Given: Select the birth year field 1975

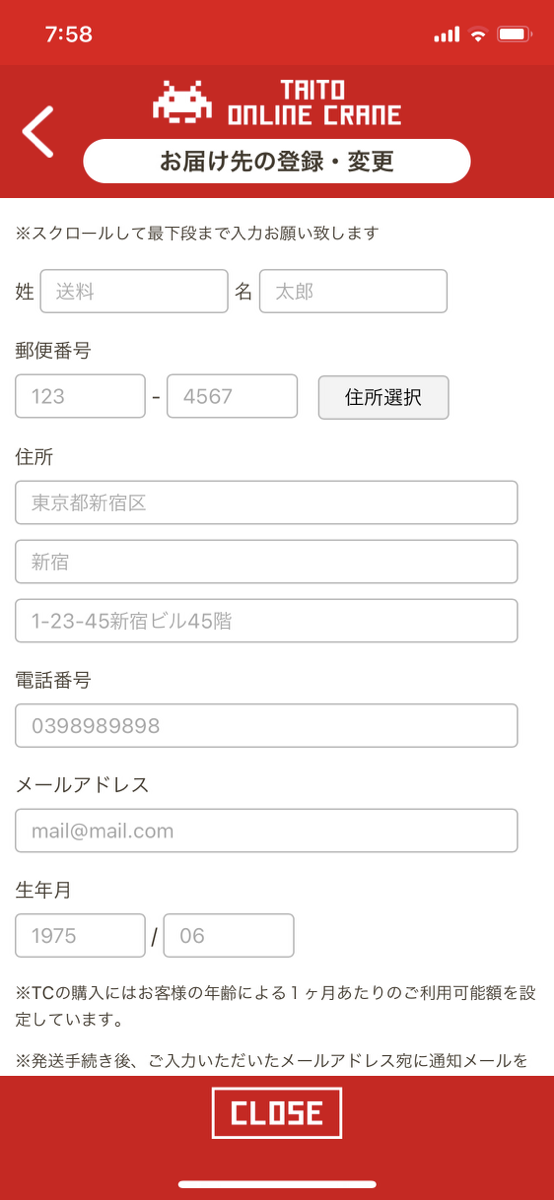Looking at the screenshot, I should tap(80, 936).
